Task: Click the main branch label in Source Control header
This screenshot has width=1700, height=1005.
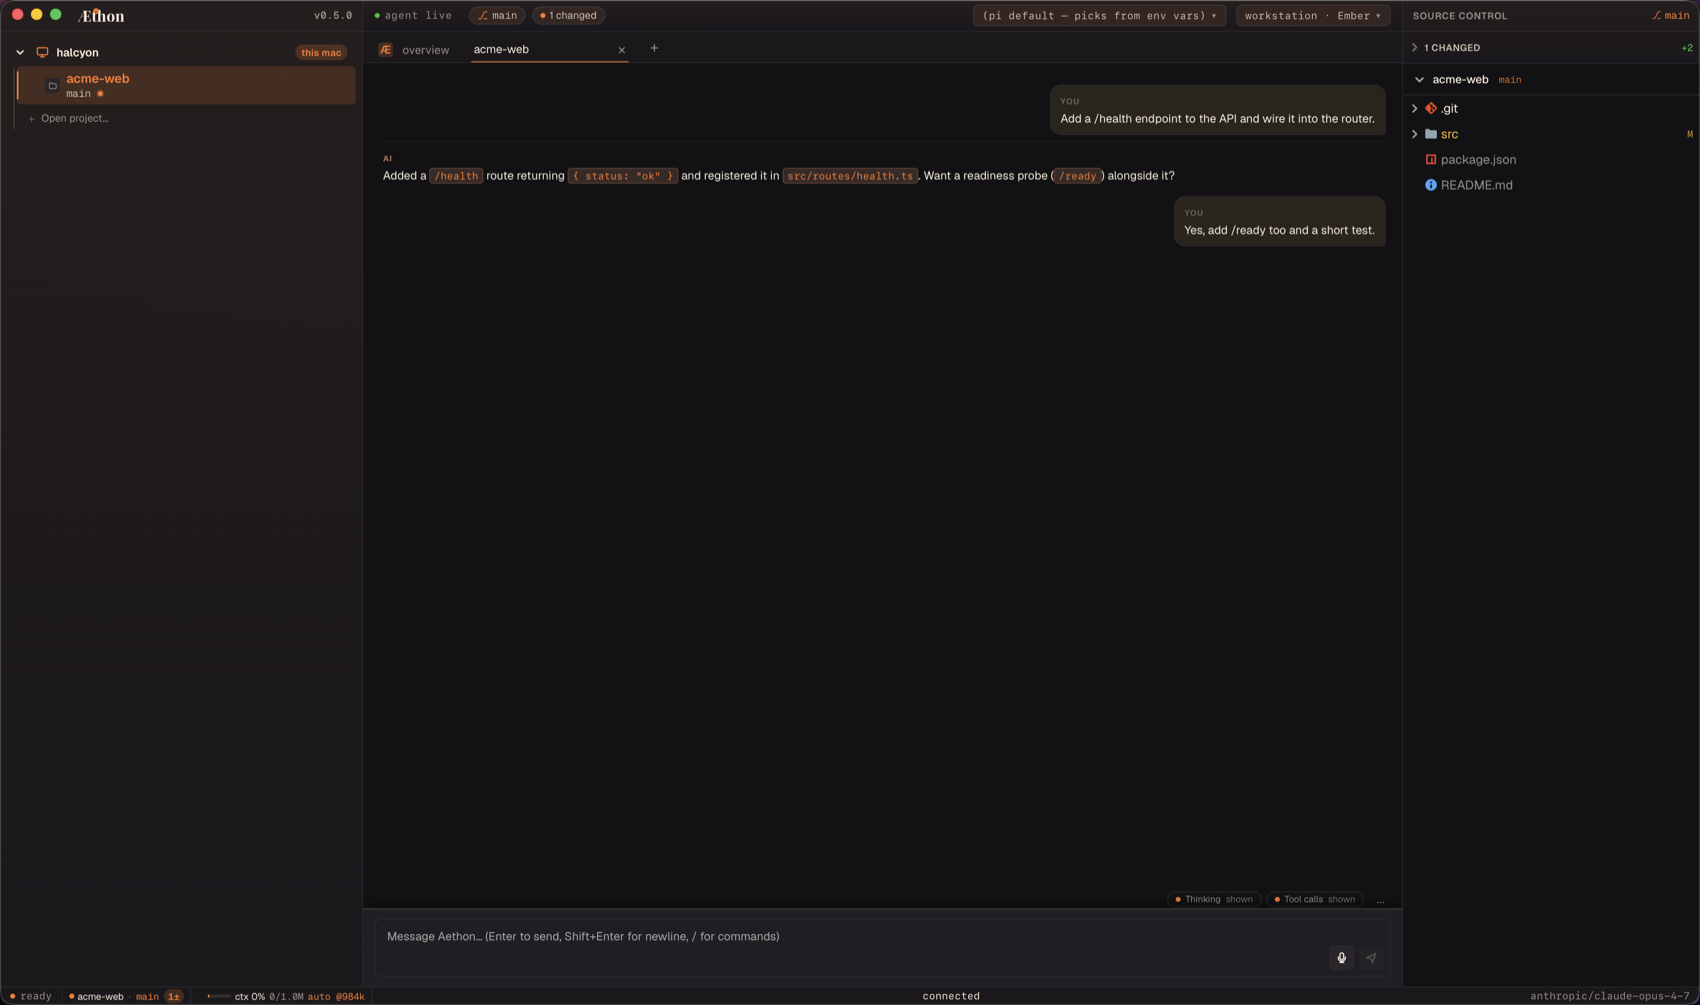Action: 1670,16
